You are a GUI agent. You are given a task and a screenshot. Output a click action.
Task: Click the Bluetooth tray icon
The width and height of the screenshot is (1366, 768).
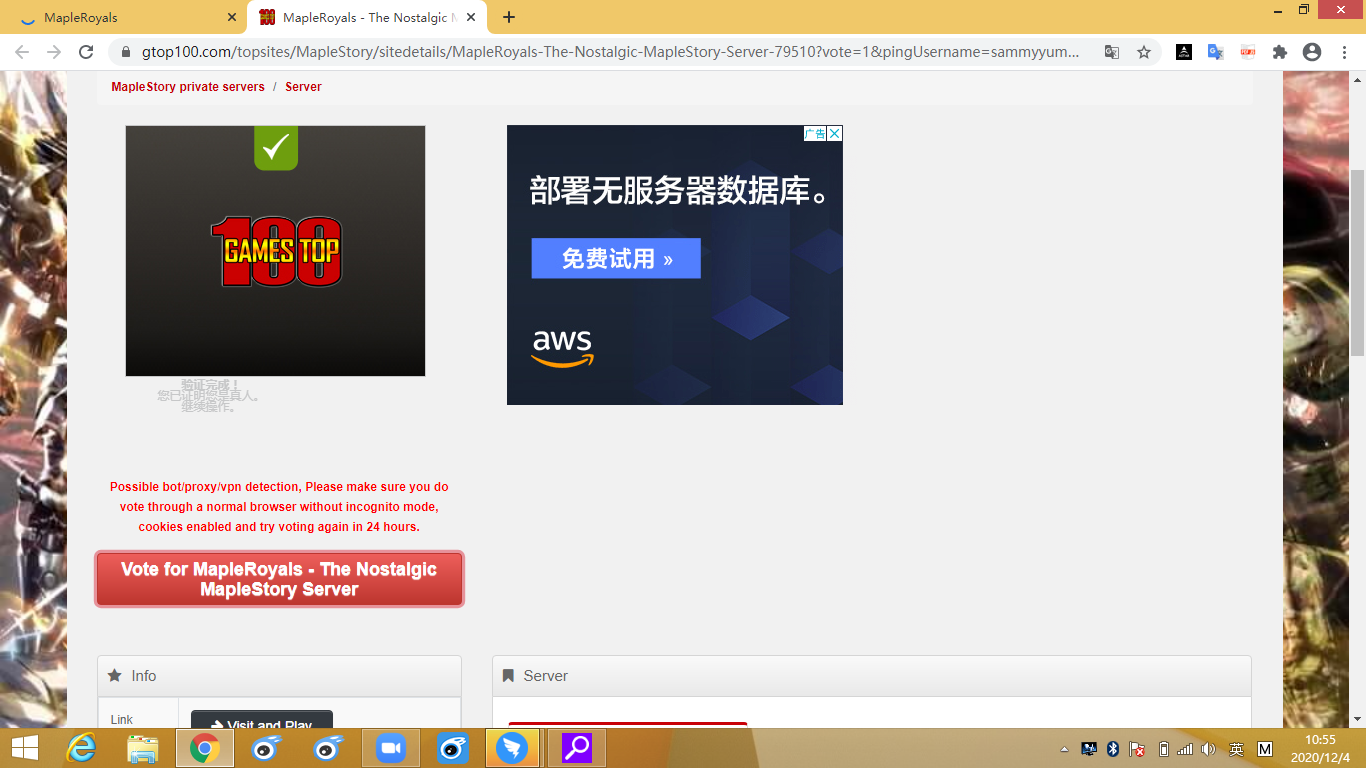(x=1112, y=749)
